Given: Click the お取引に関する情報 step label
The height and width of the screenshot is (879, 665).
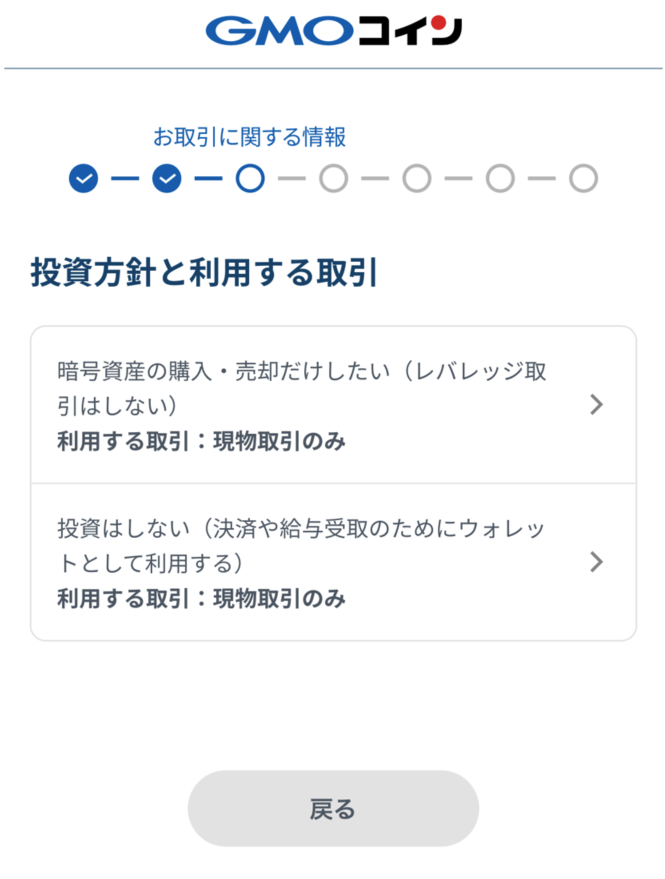Looking at the screenshot, I should 250,137.
